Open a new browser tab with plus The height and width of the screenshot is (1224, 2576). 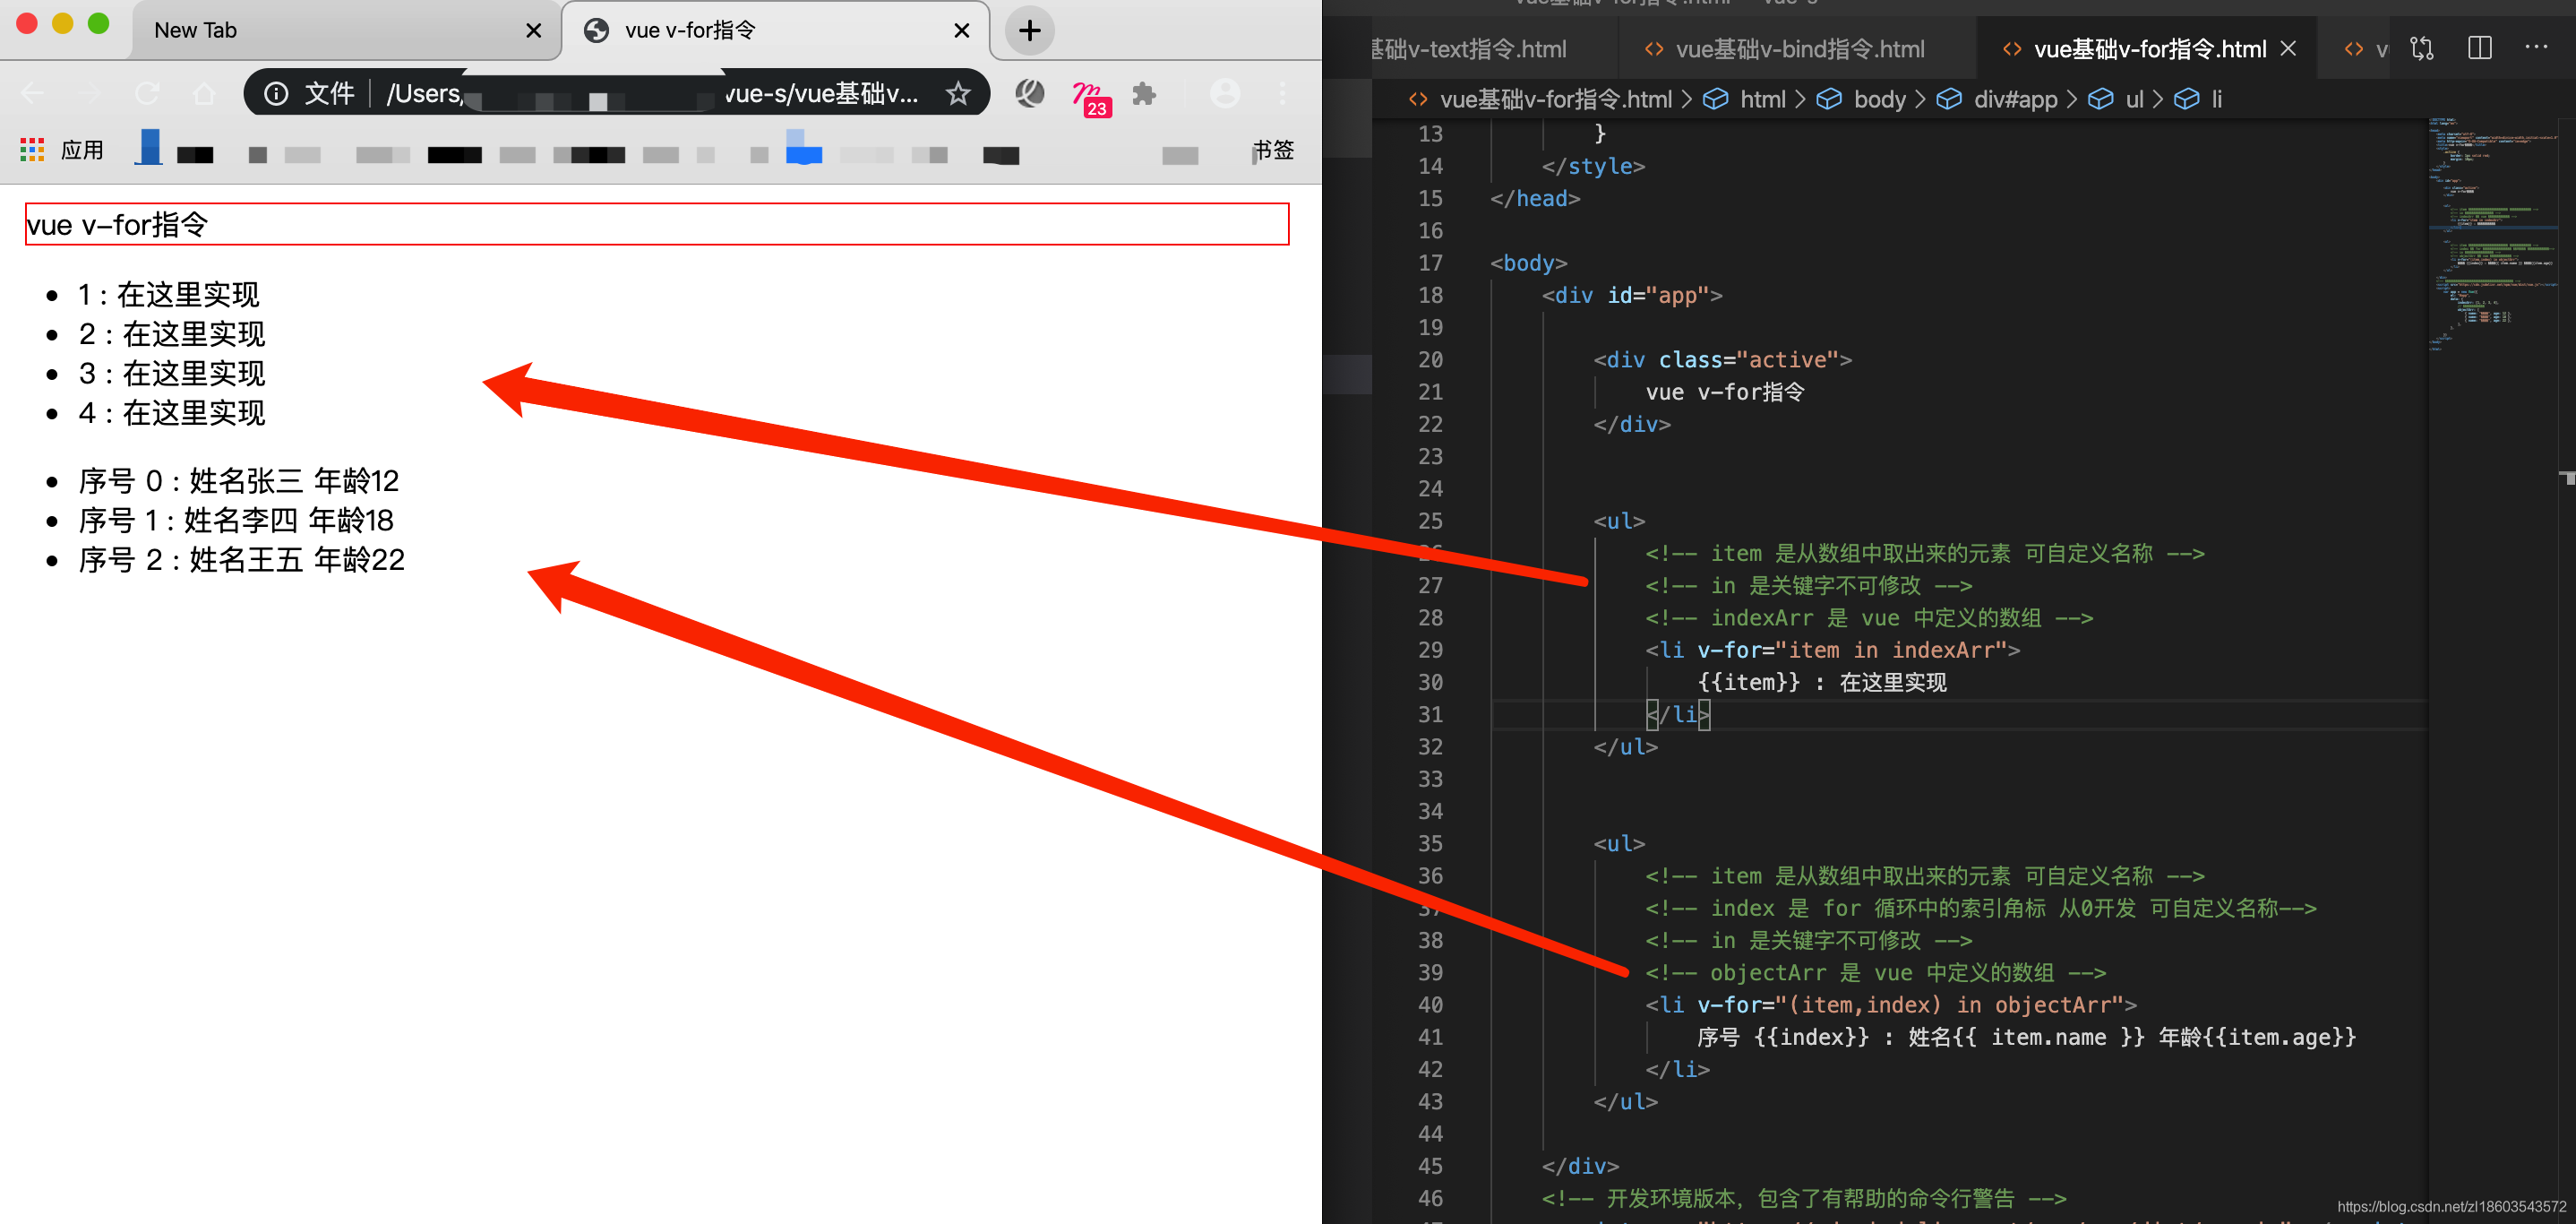(x=1030, y=31)
